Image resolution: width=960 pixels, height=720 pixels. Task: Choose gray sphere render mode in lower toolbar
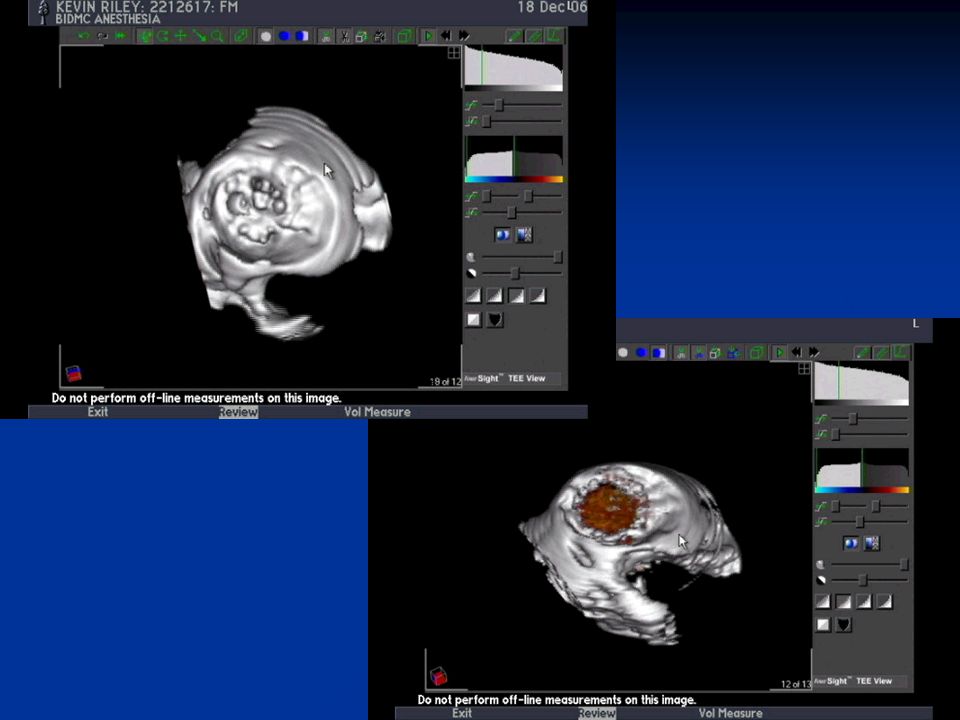tap(623, 353)
